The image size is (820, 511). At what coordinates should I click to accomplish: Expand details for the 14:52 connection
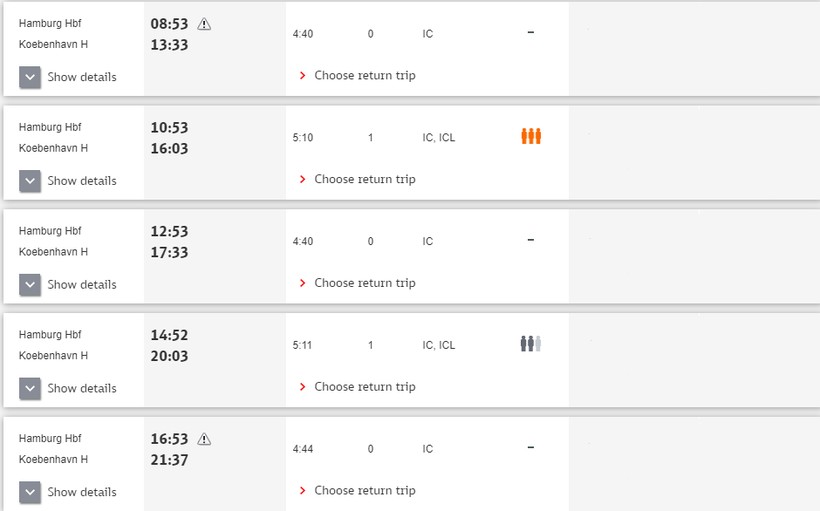[x=30, y=389]
